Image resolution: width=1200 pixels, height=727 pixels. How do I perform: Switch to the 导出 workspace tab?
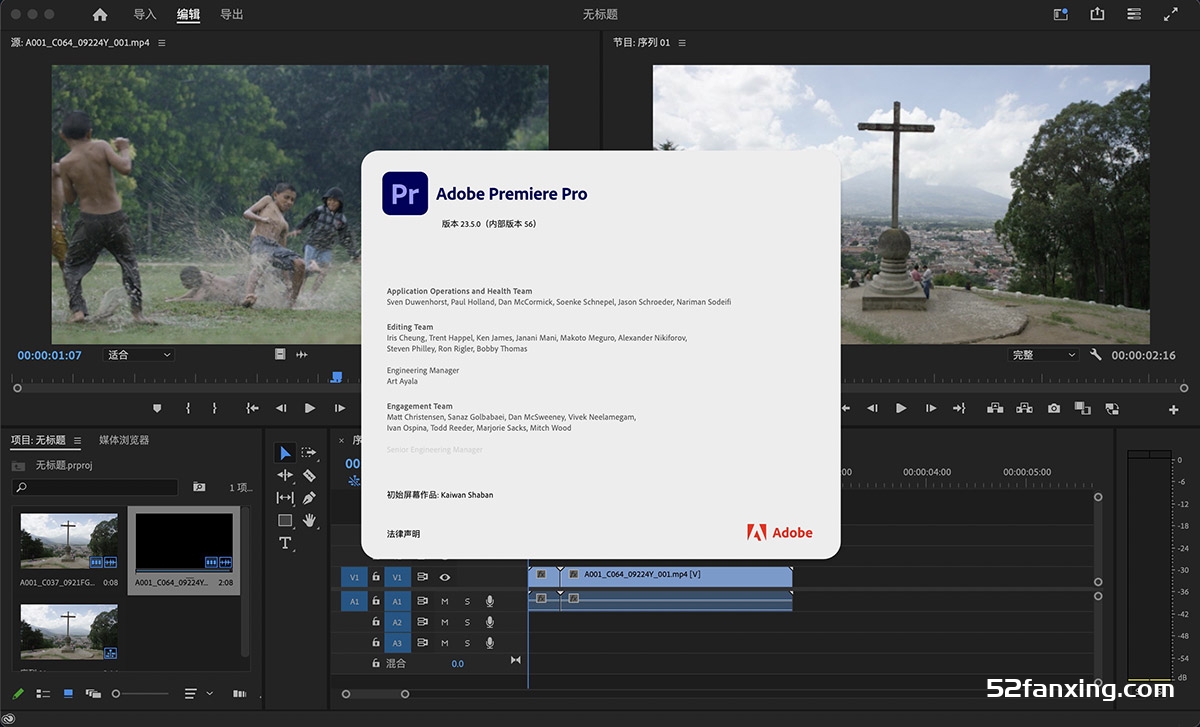coord(231,14)
